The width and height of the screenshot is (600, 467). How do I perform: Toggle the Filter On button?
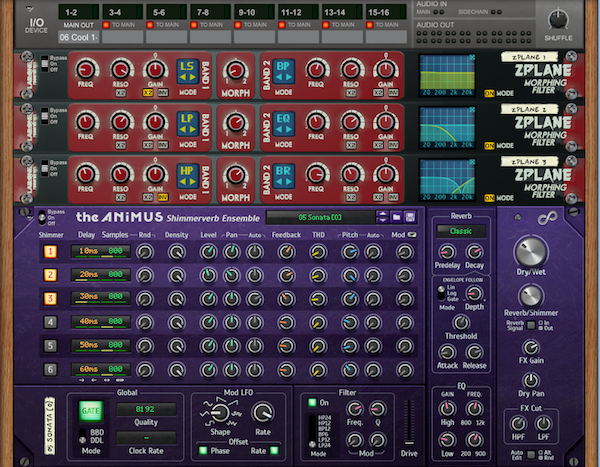312,402
